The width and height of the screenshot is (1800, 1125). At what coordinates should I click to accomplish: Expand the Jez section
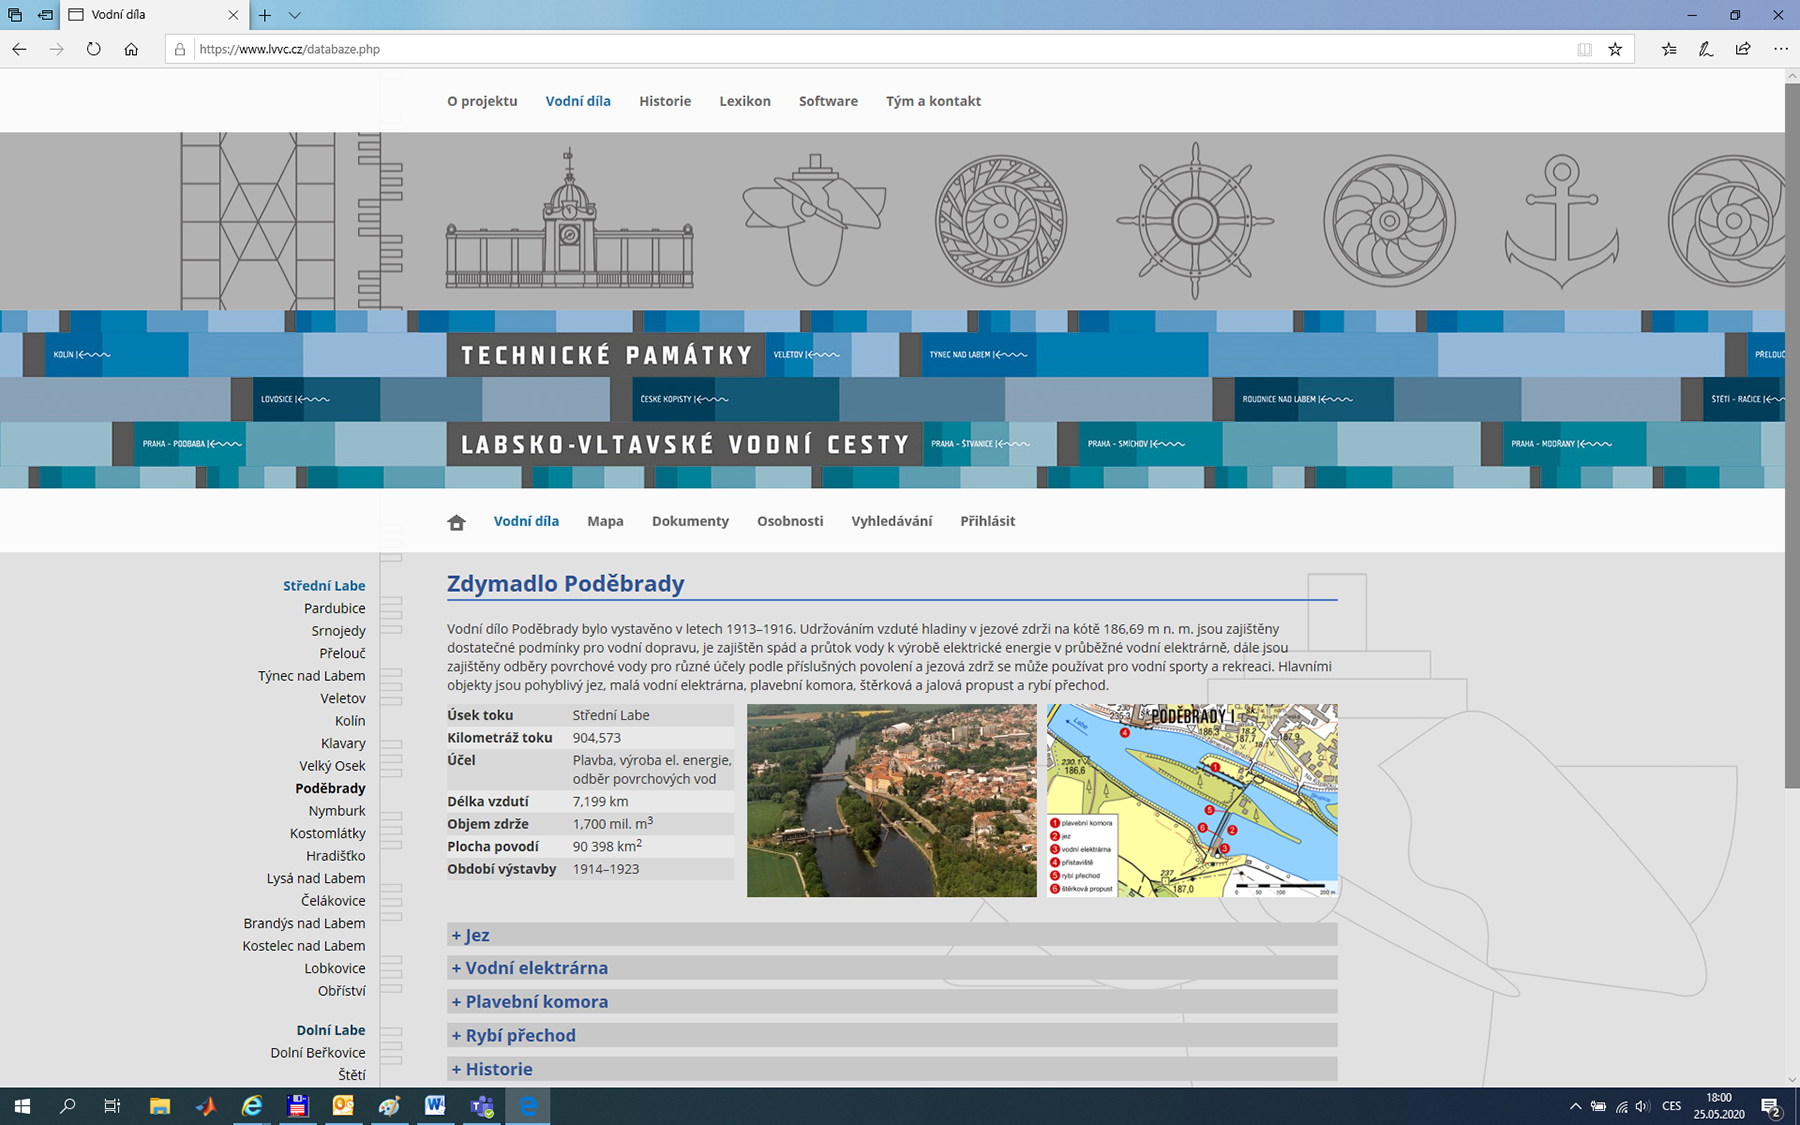[x=477, y=935]
